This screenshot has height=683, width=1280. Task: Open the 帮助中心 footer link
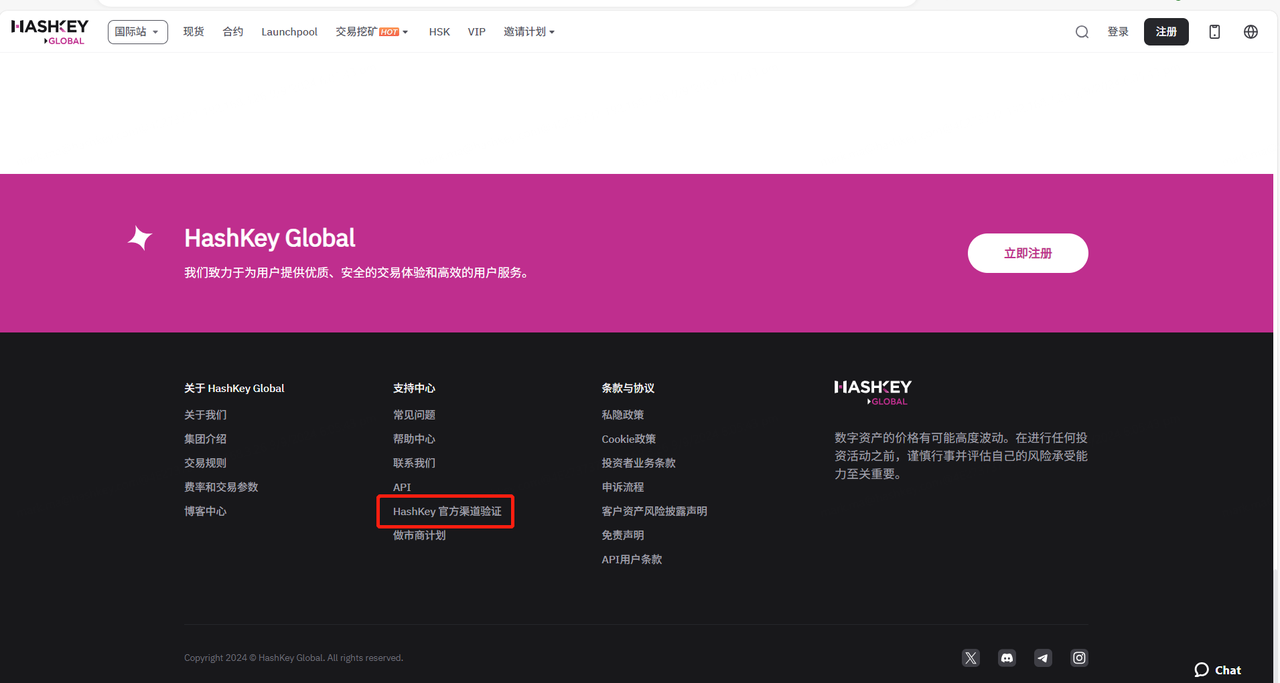coord(414,439)
